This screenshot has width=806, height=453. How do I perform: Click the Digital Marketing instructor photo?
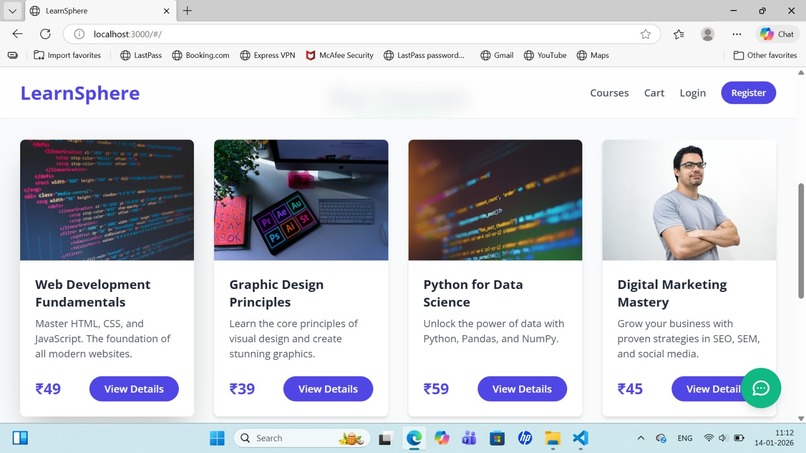pyautogui.click(x=689, y=200)
